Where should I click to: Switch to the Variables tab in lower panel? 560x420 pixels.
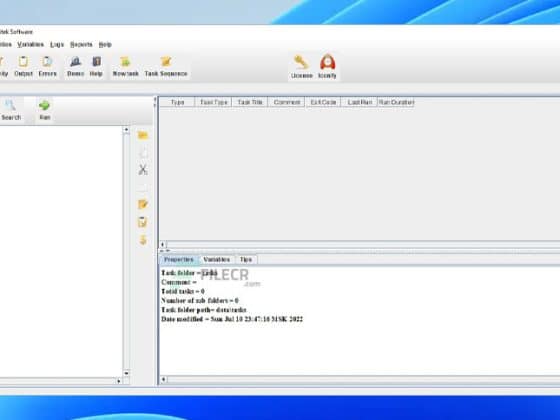coord(216,260)
